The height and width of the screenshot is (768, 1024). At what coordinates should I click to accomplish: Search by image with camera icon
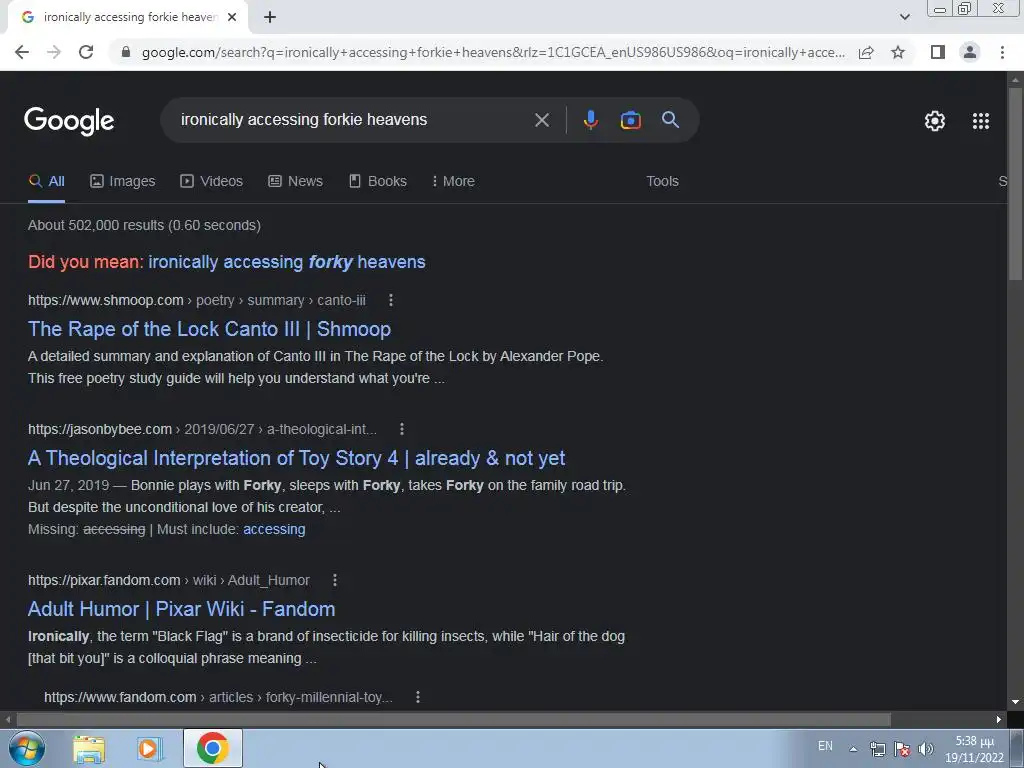click(x=630, y=120)
